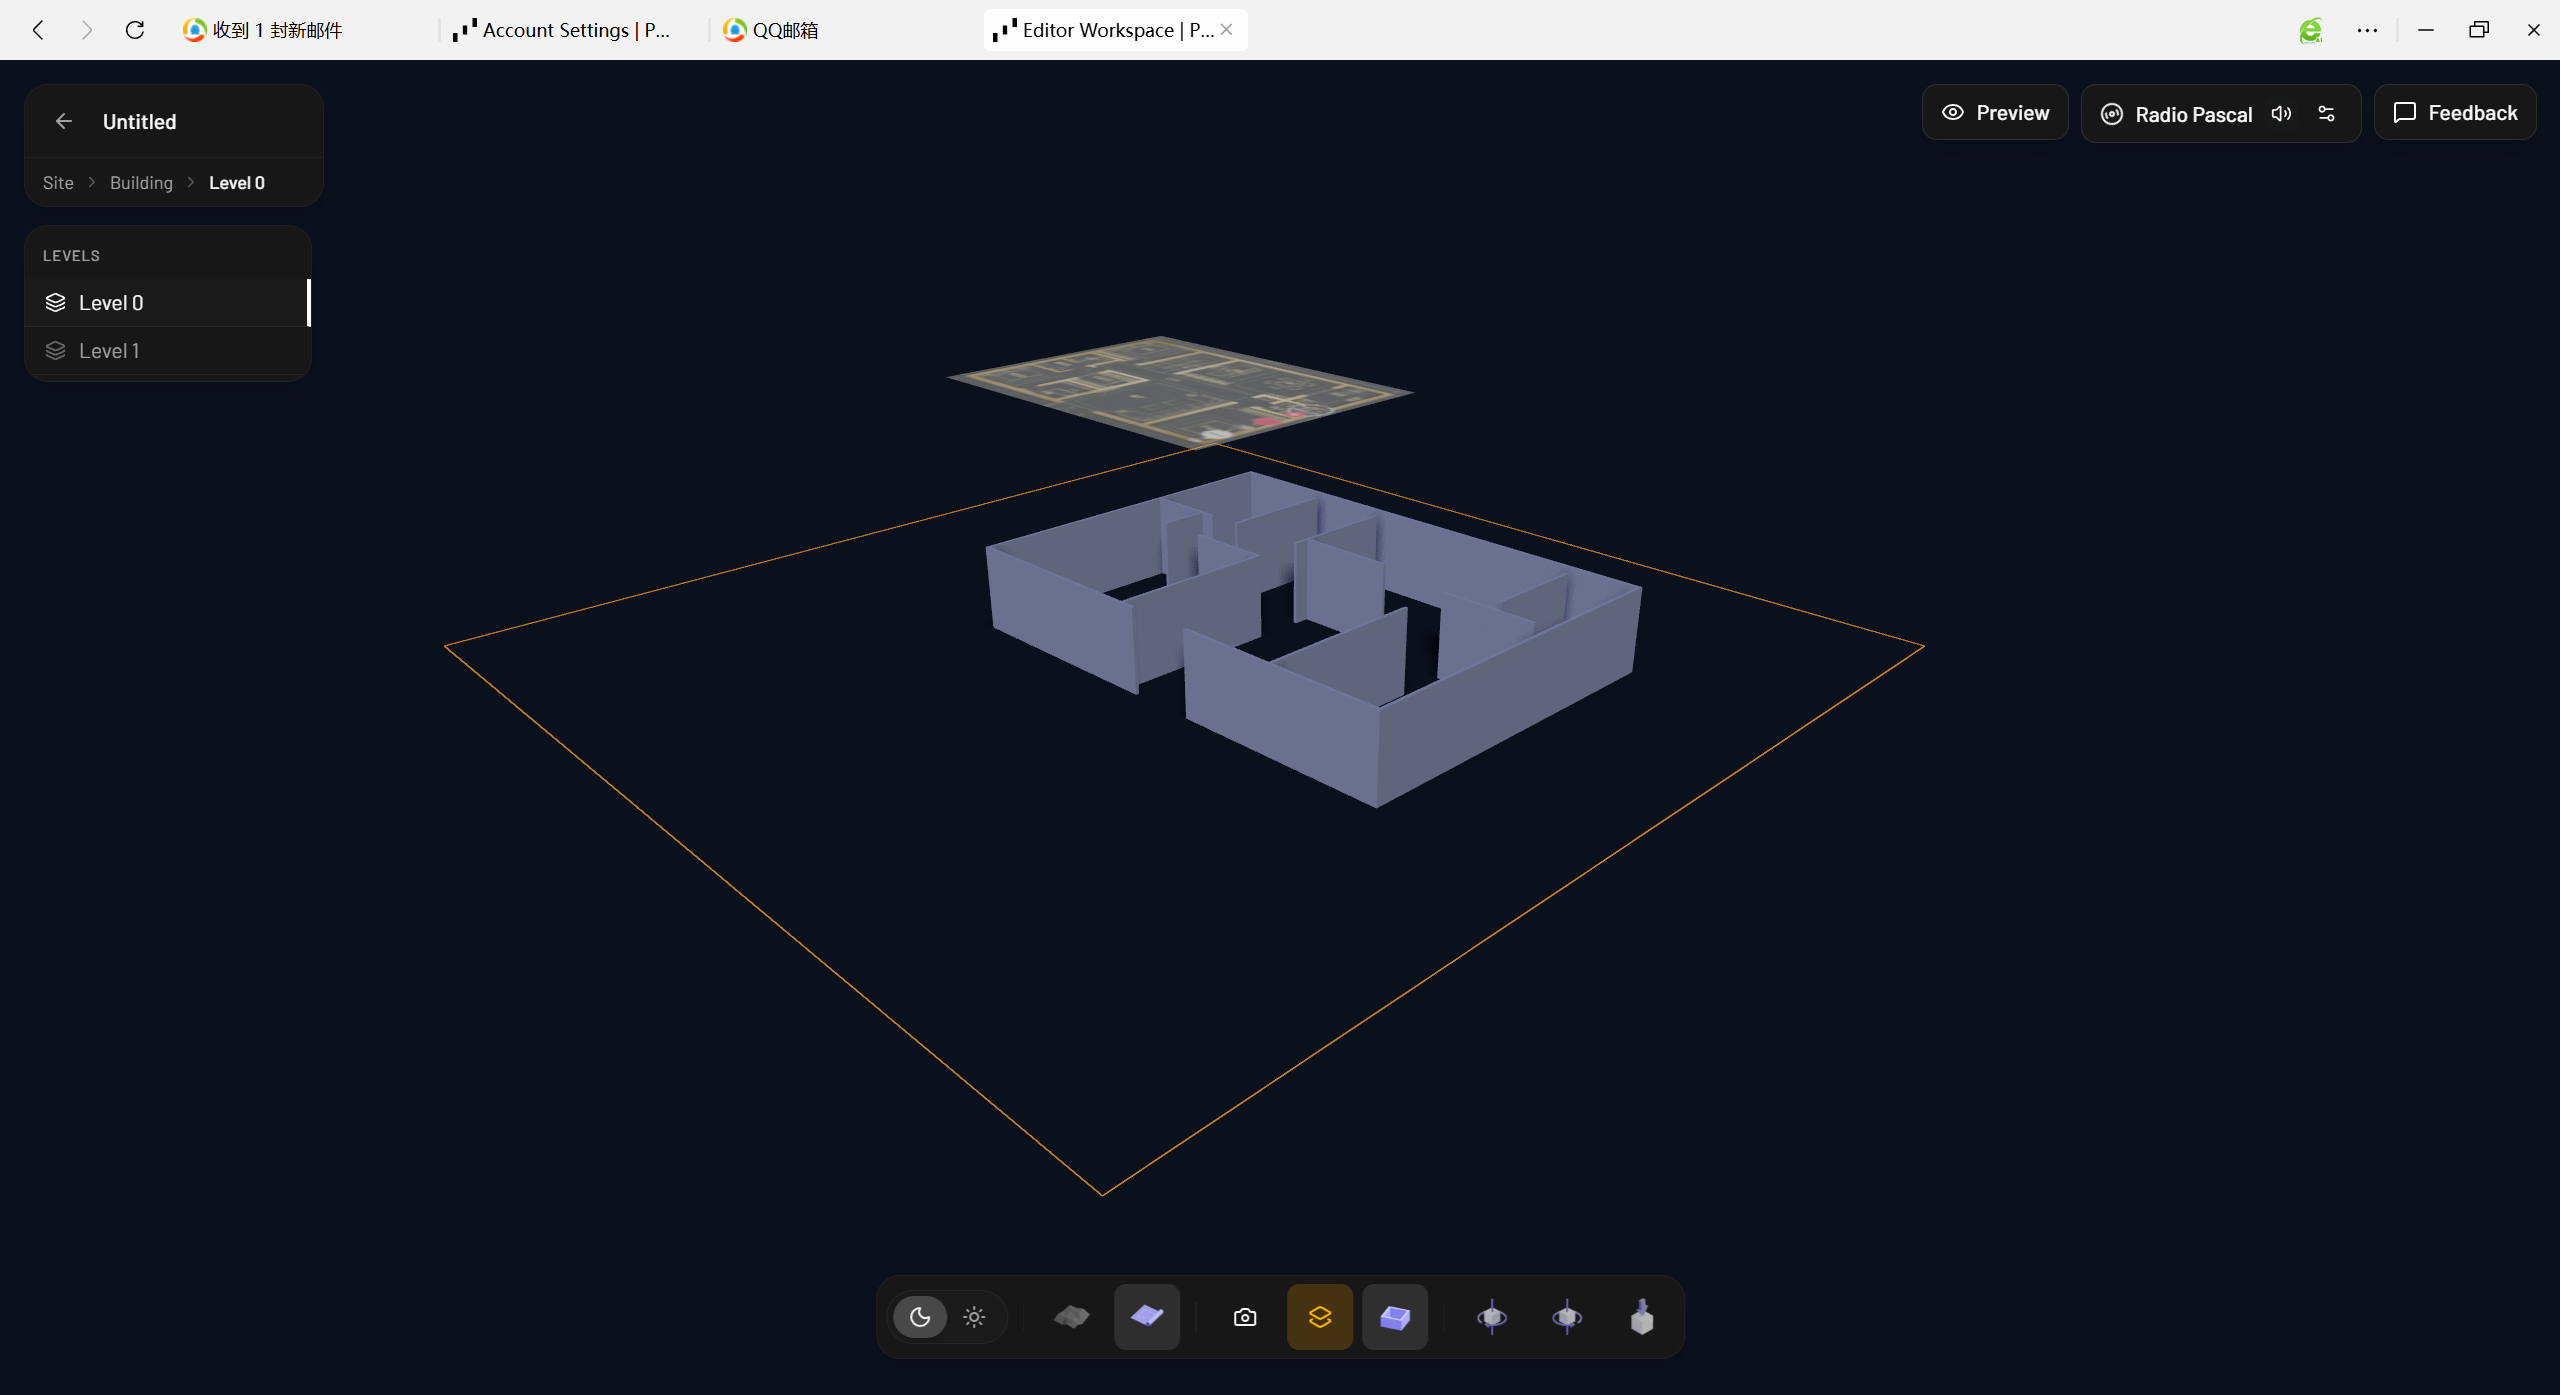Image resolution: width=2561 pixels, height=1395 pixels.
Task: Switch to light mode sun toggle
Action: pyautogui.click(x=974, y=1317)
